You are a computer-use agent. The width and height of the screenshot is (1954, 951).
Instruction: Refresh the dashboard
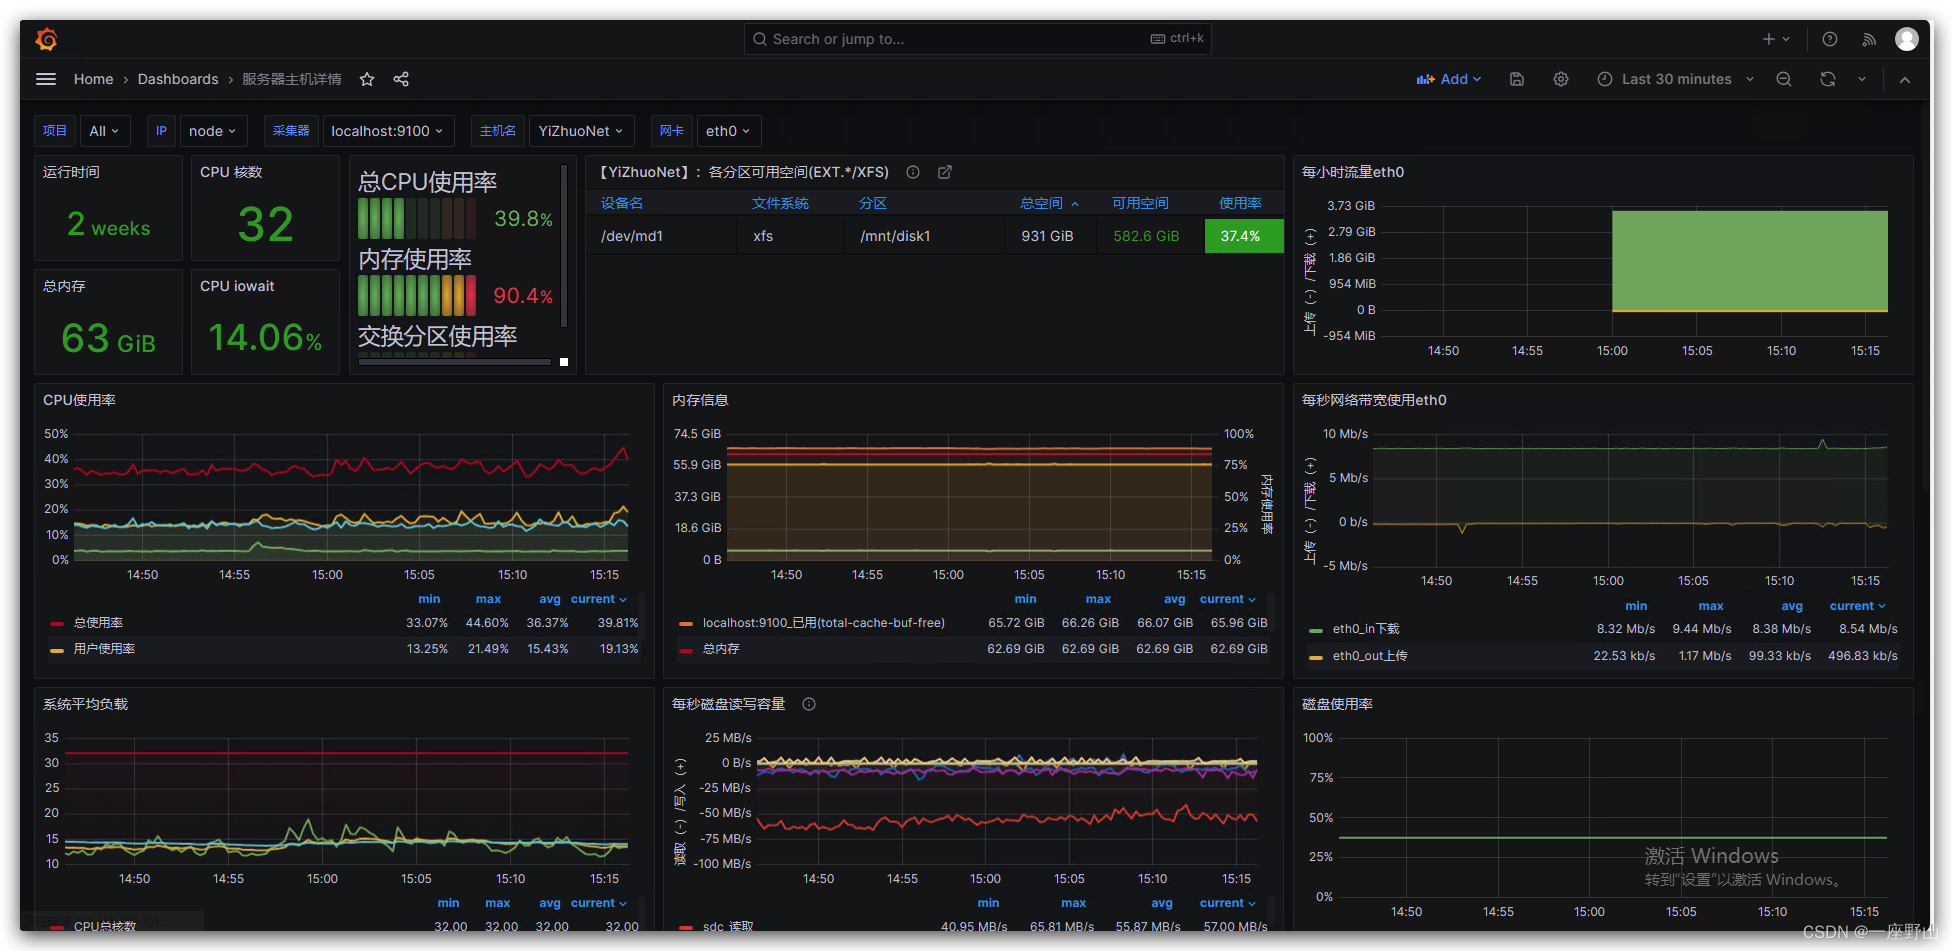(x=1828, y=79)
